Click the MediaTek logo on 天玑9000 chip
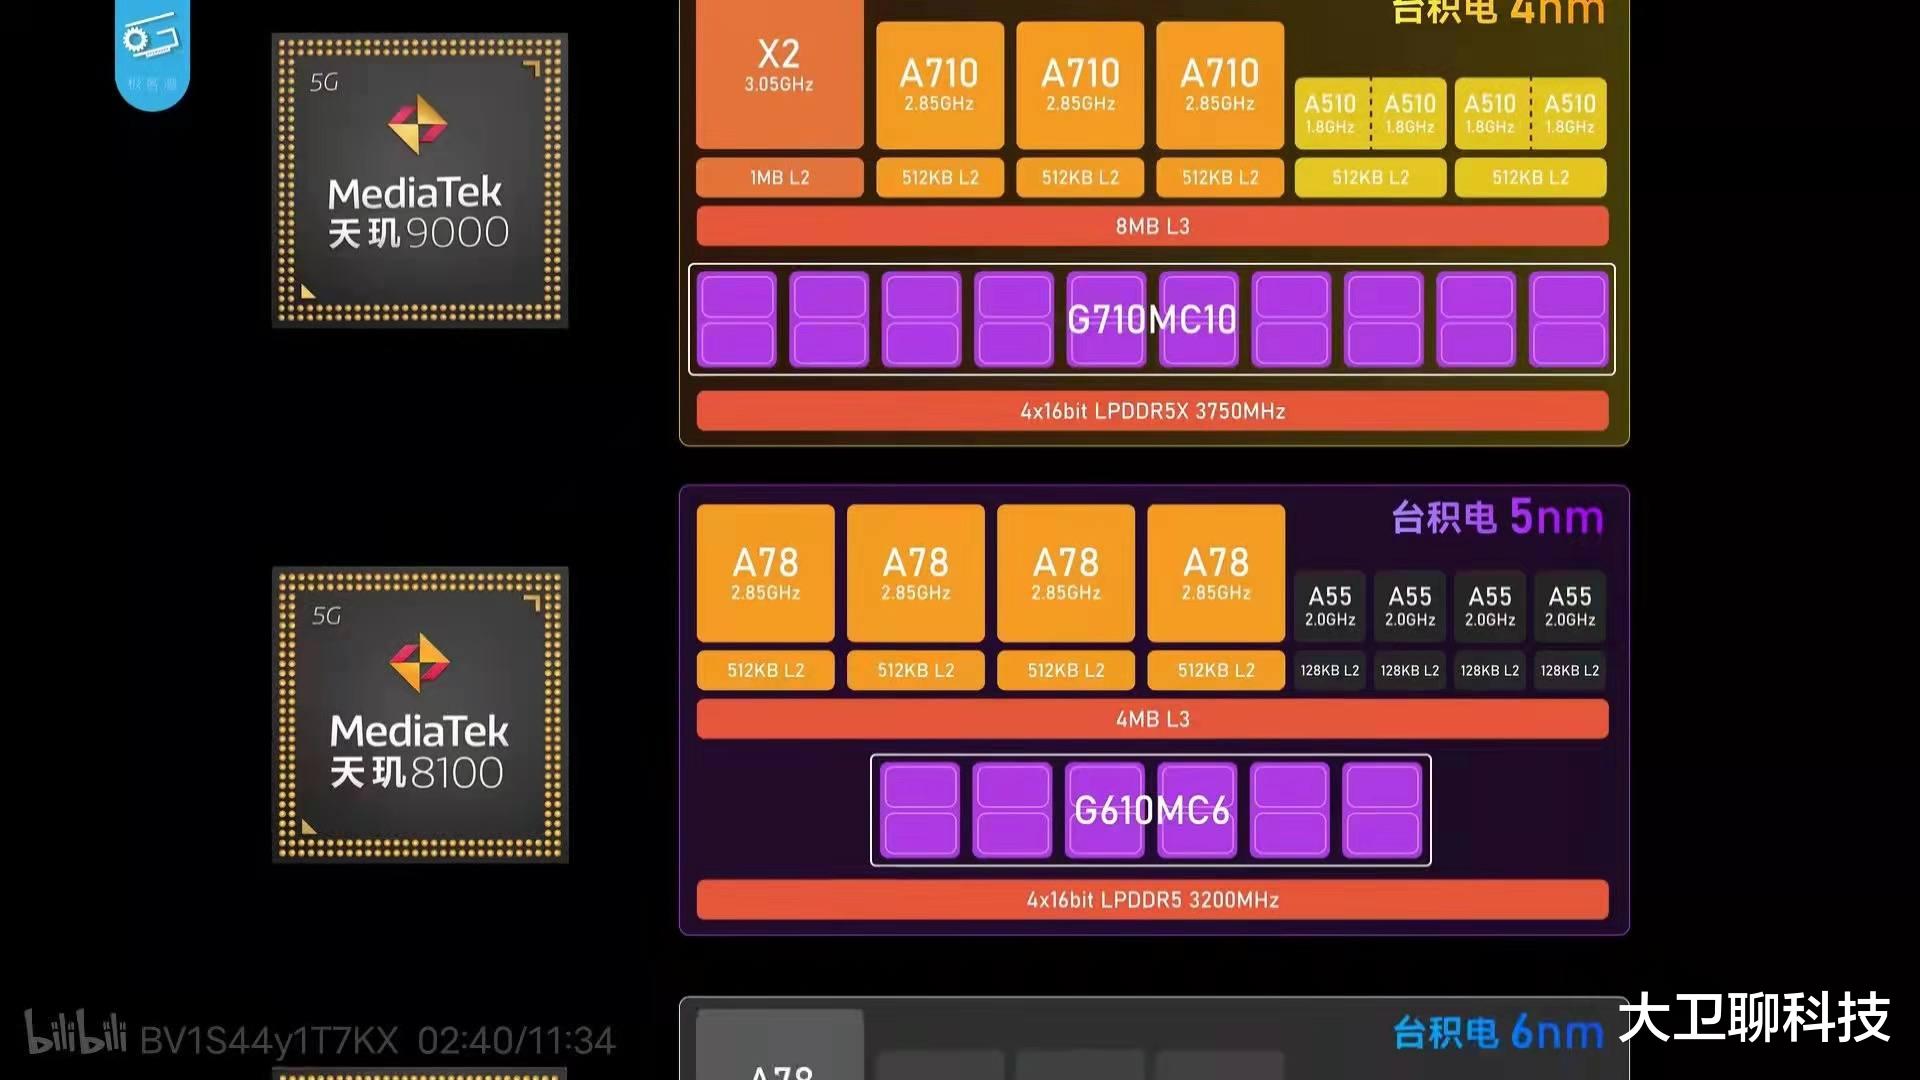The image size is (1920, 1080). 417,125
